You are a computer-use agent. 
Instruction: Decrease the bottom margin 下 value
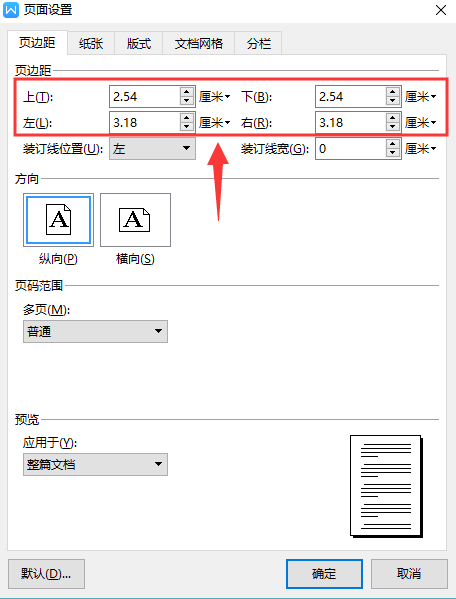[x=393, y=101]
